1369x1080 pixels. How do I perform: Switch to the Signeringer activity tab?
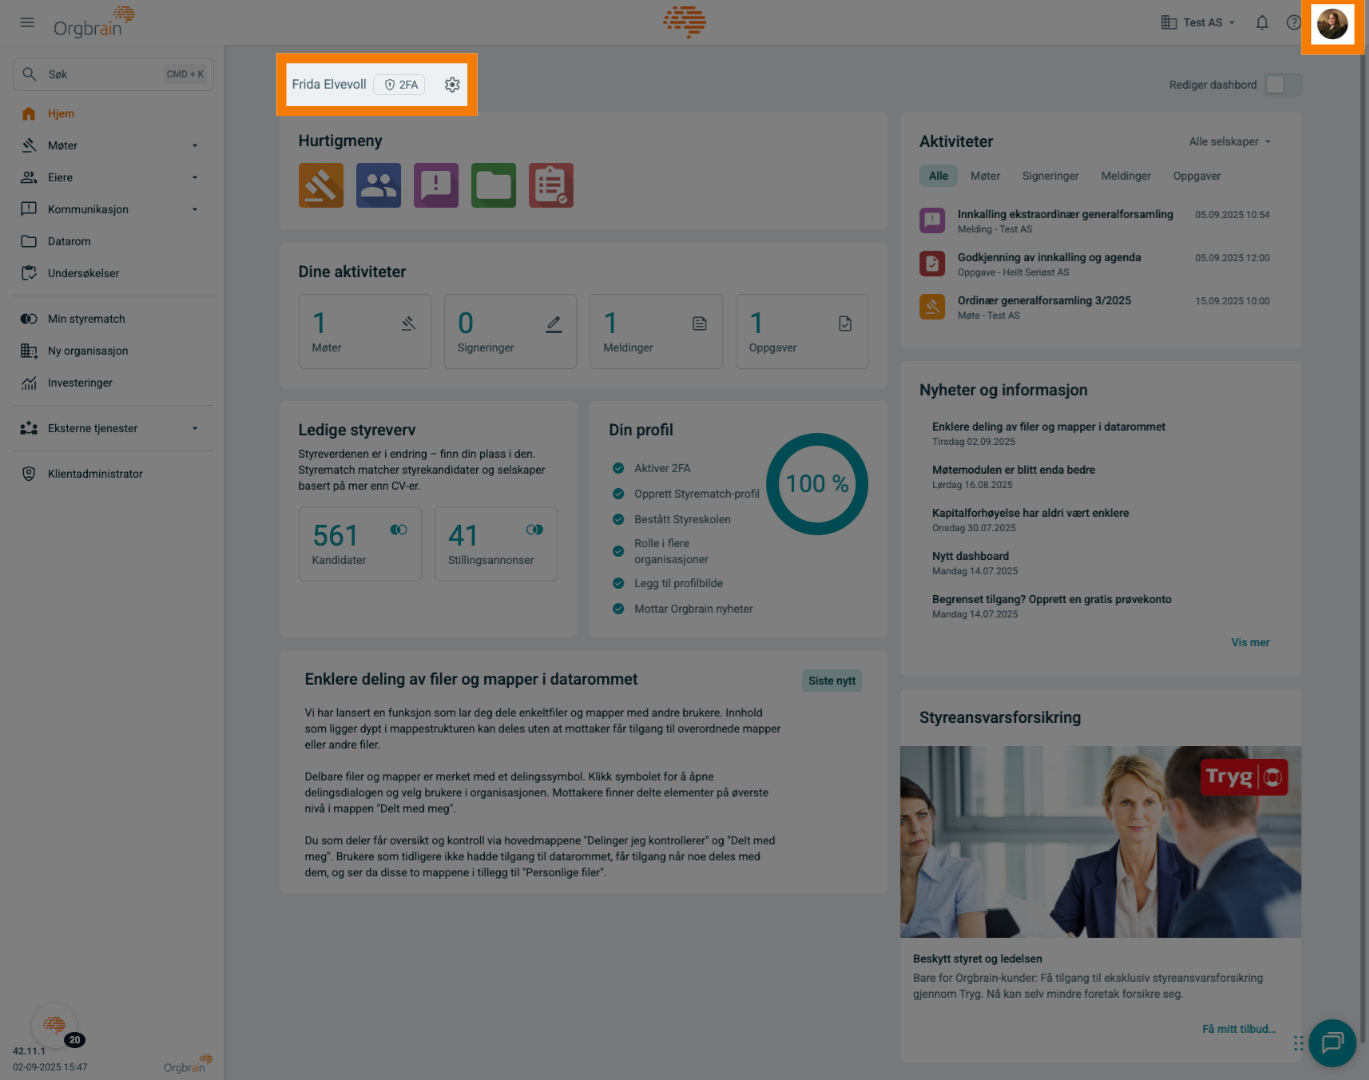(x=1050, y=176)
